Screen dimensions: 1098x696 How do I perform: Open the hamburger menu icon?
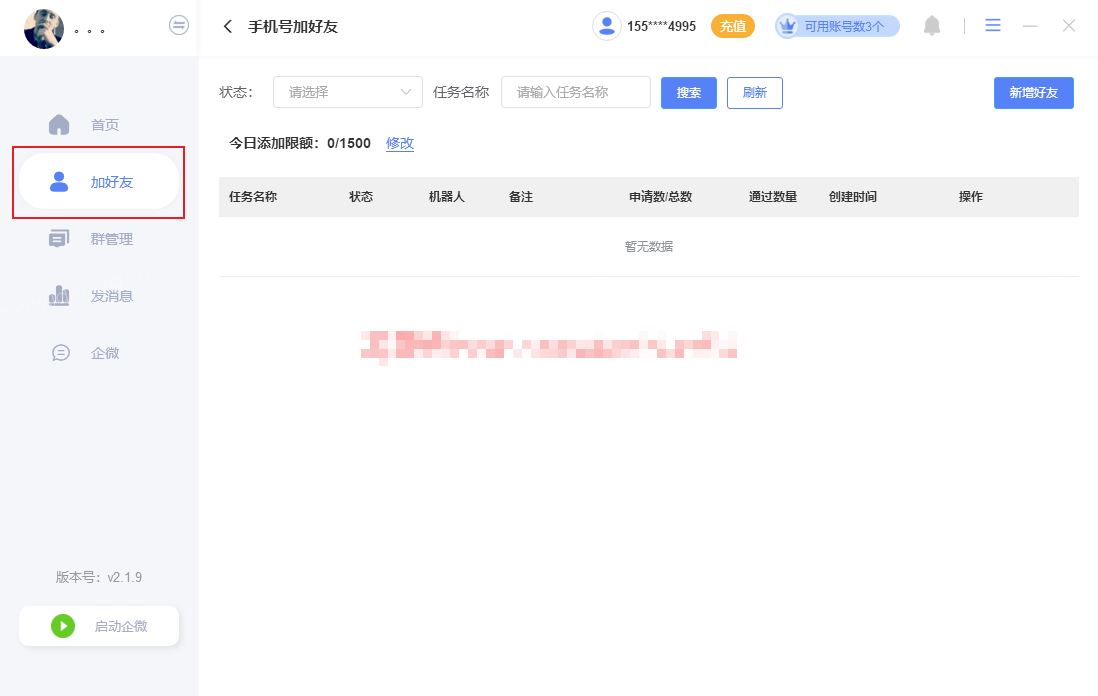point(992,25)
